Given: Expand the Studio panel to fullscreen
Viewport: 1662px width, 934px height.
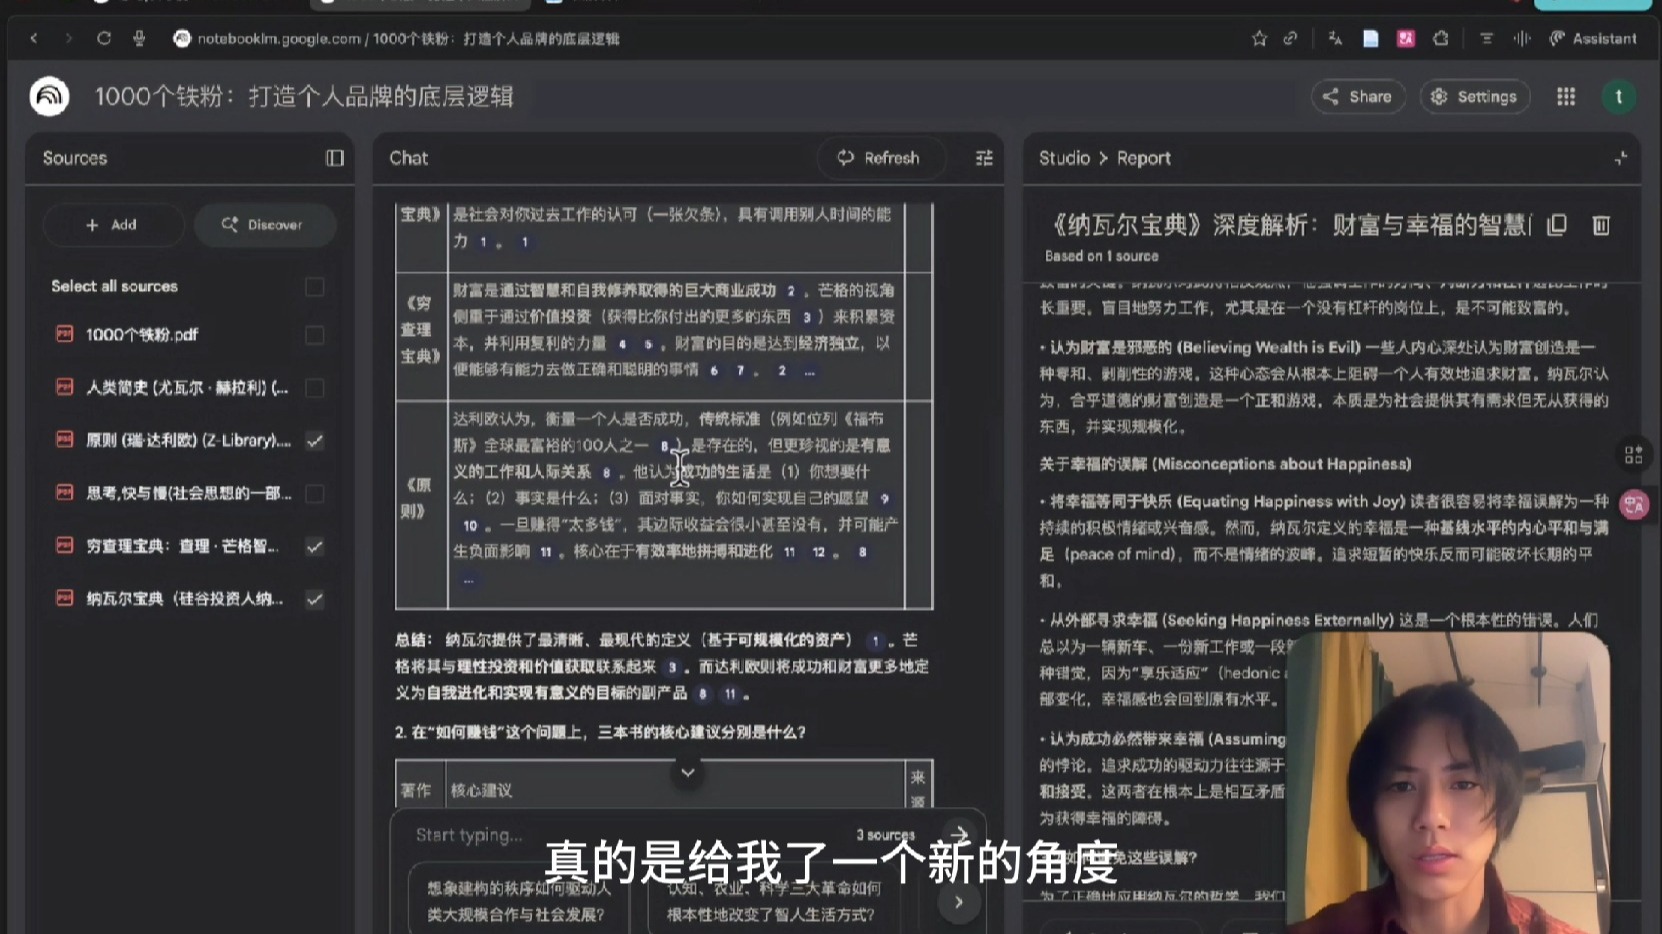Looking at the screenshot, I should [x=1620, y=158].
